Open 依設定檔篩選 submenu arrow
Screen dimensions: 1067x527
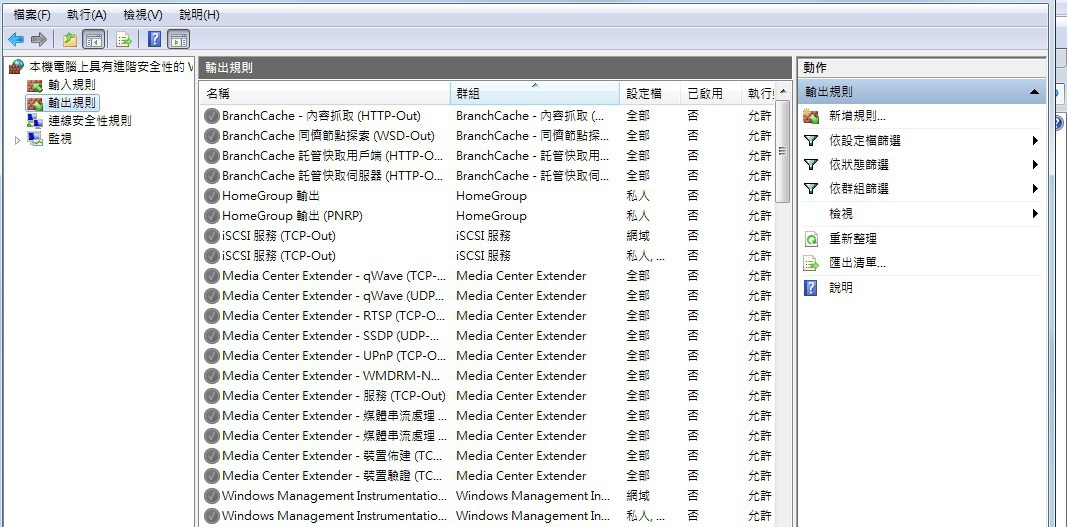click(x=1035, y=141)
